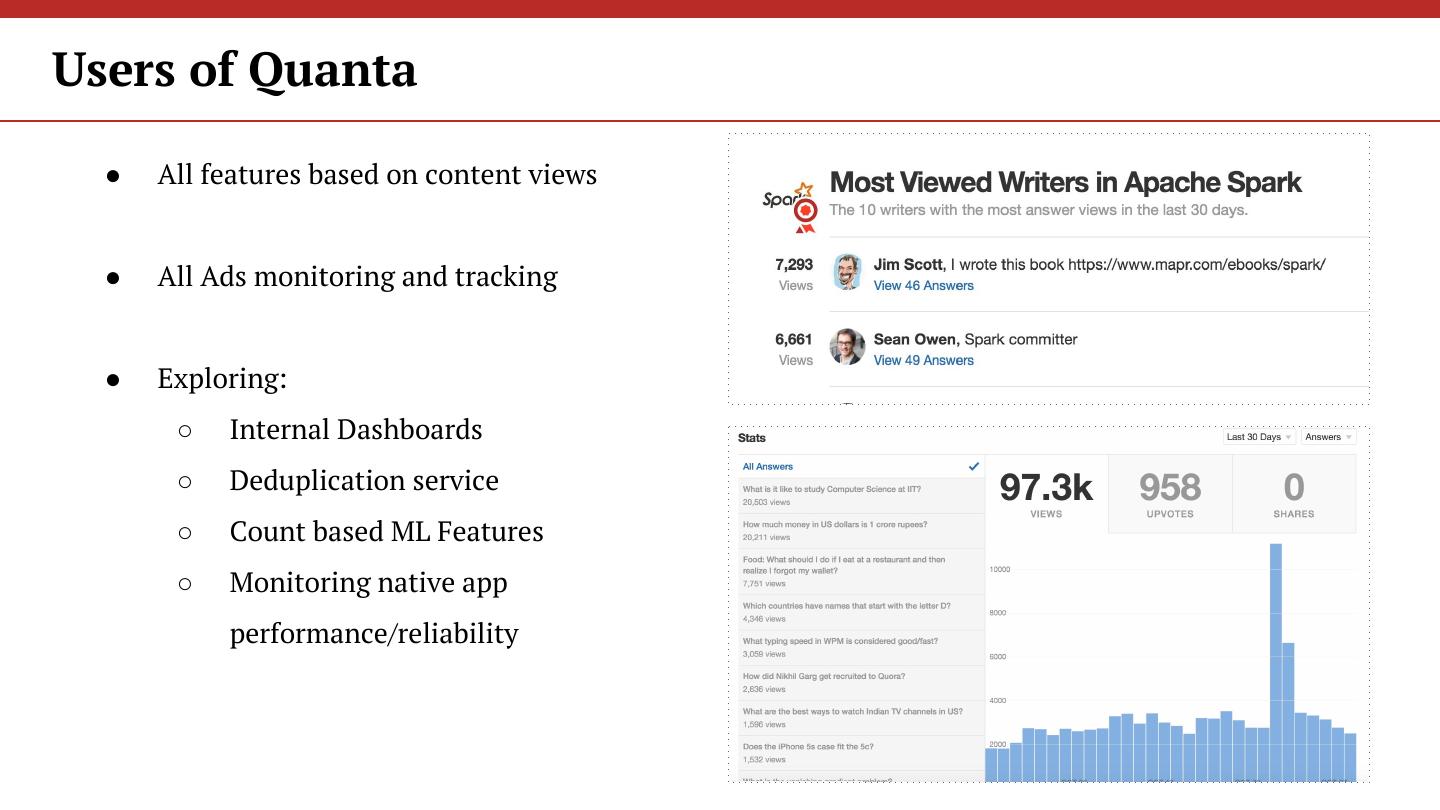
Task: Click the tallest bar in the views chart
Action: point(1276,662)
